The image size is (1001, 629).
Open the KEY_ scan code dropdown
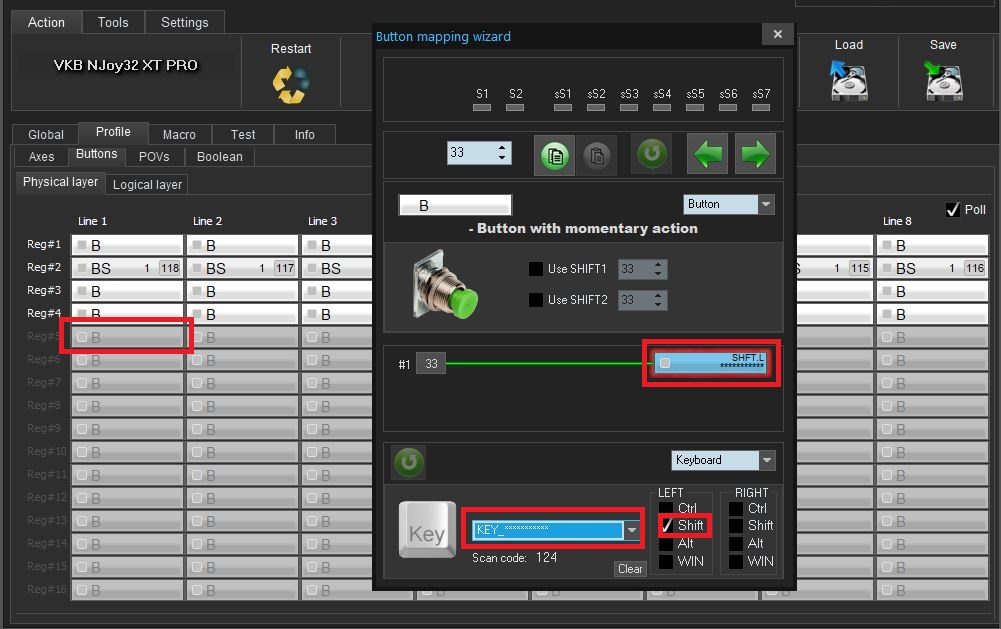(632, 531)
